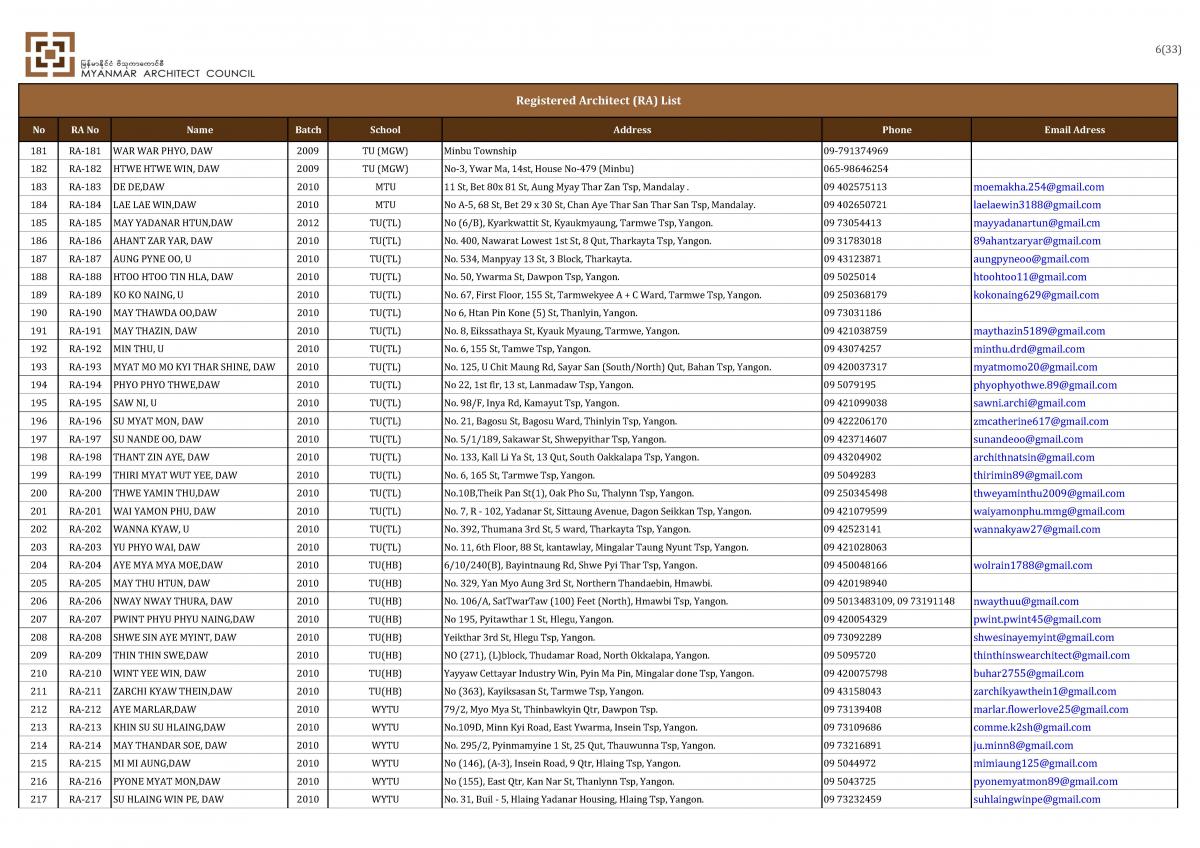Select WYTU school in AYE MARLAR row
1200x848 pixels.
(385, 709)
